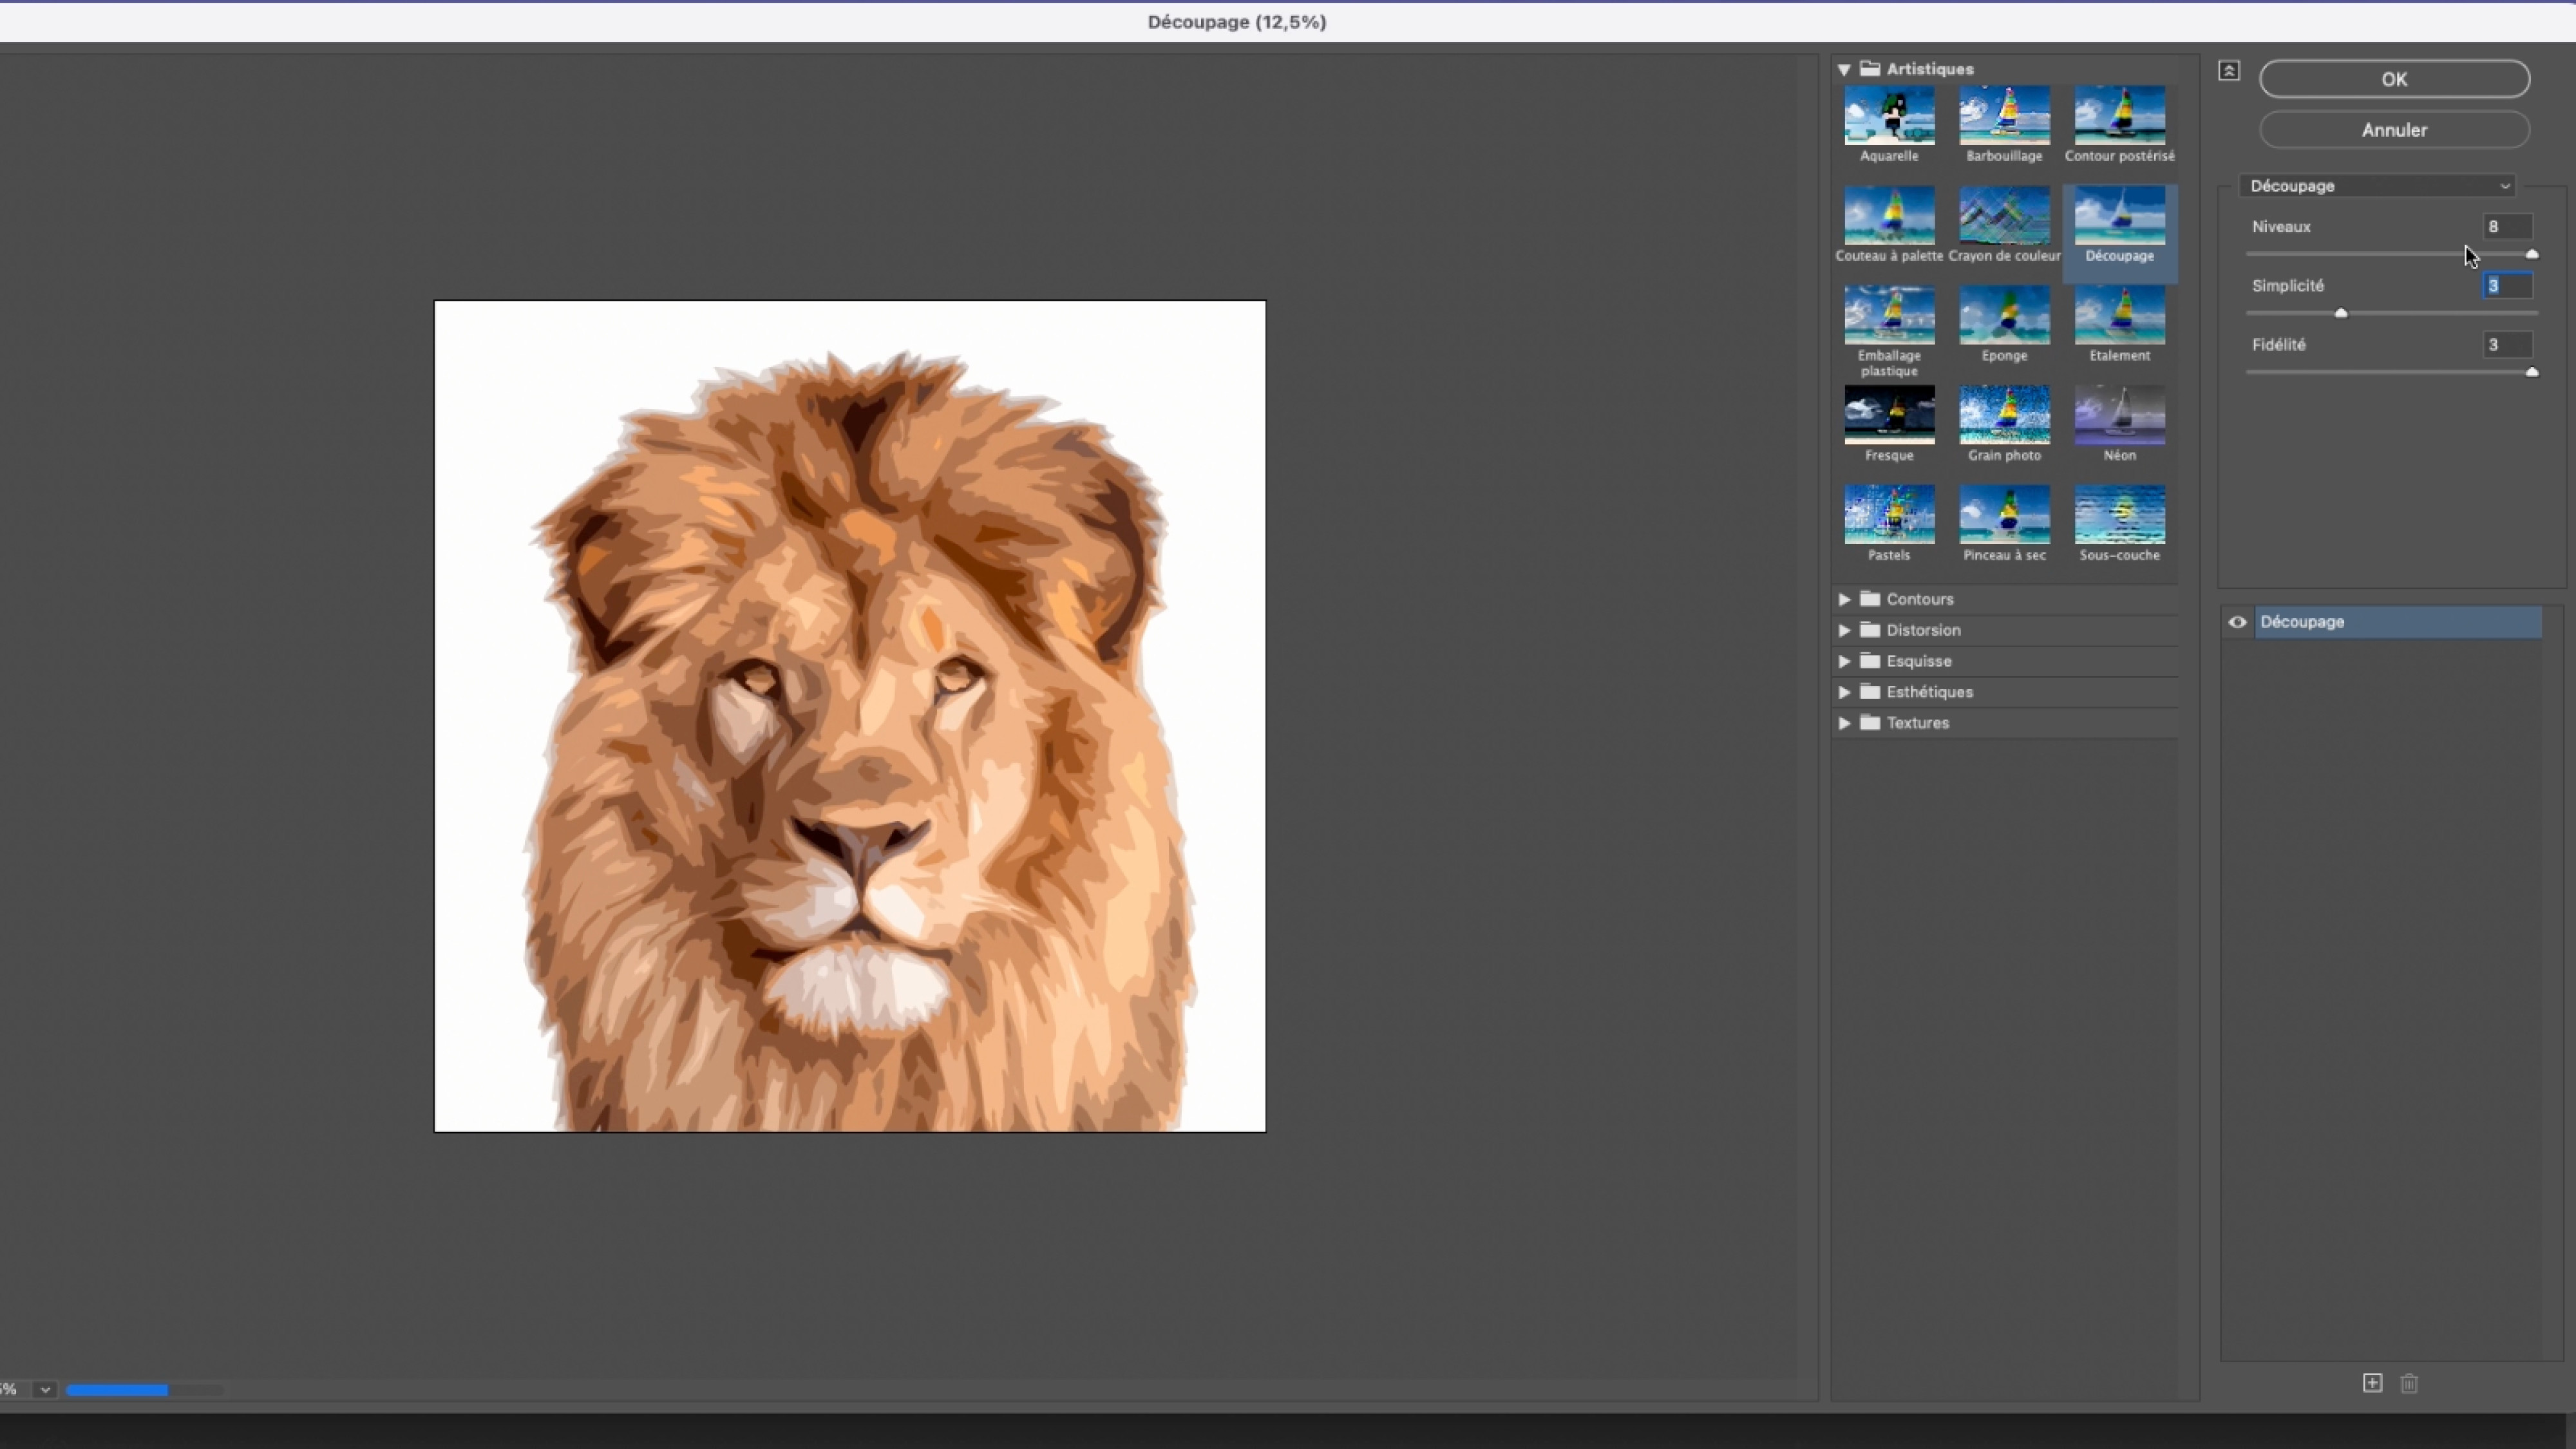2576x1449 pixels.
Task: Click the OK button
Action: pos(2394,79)
